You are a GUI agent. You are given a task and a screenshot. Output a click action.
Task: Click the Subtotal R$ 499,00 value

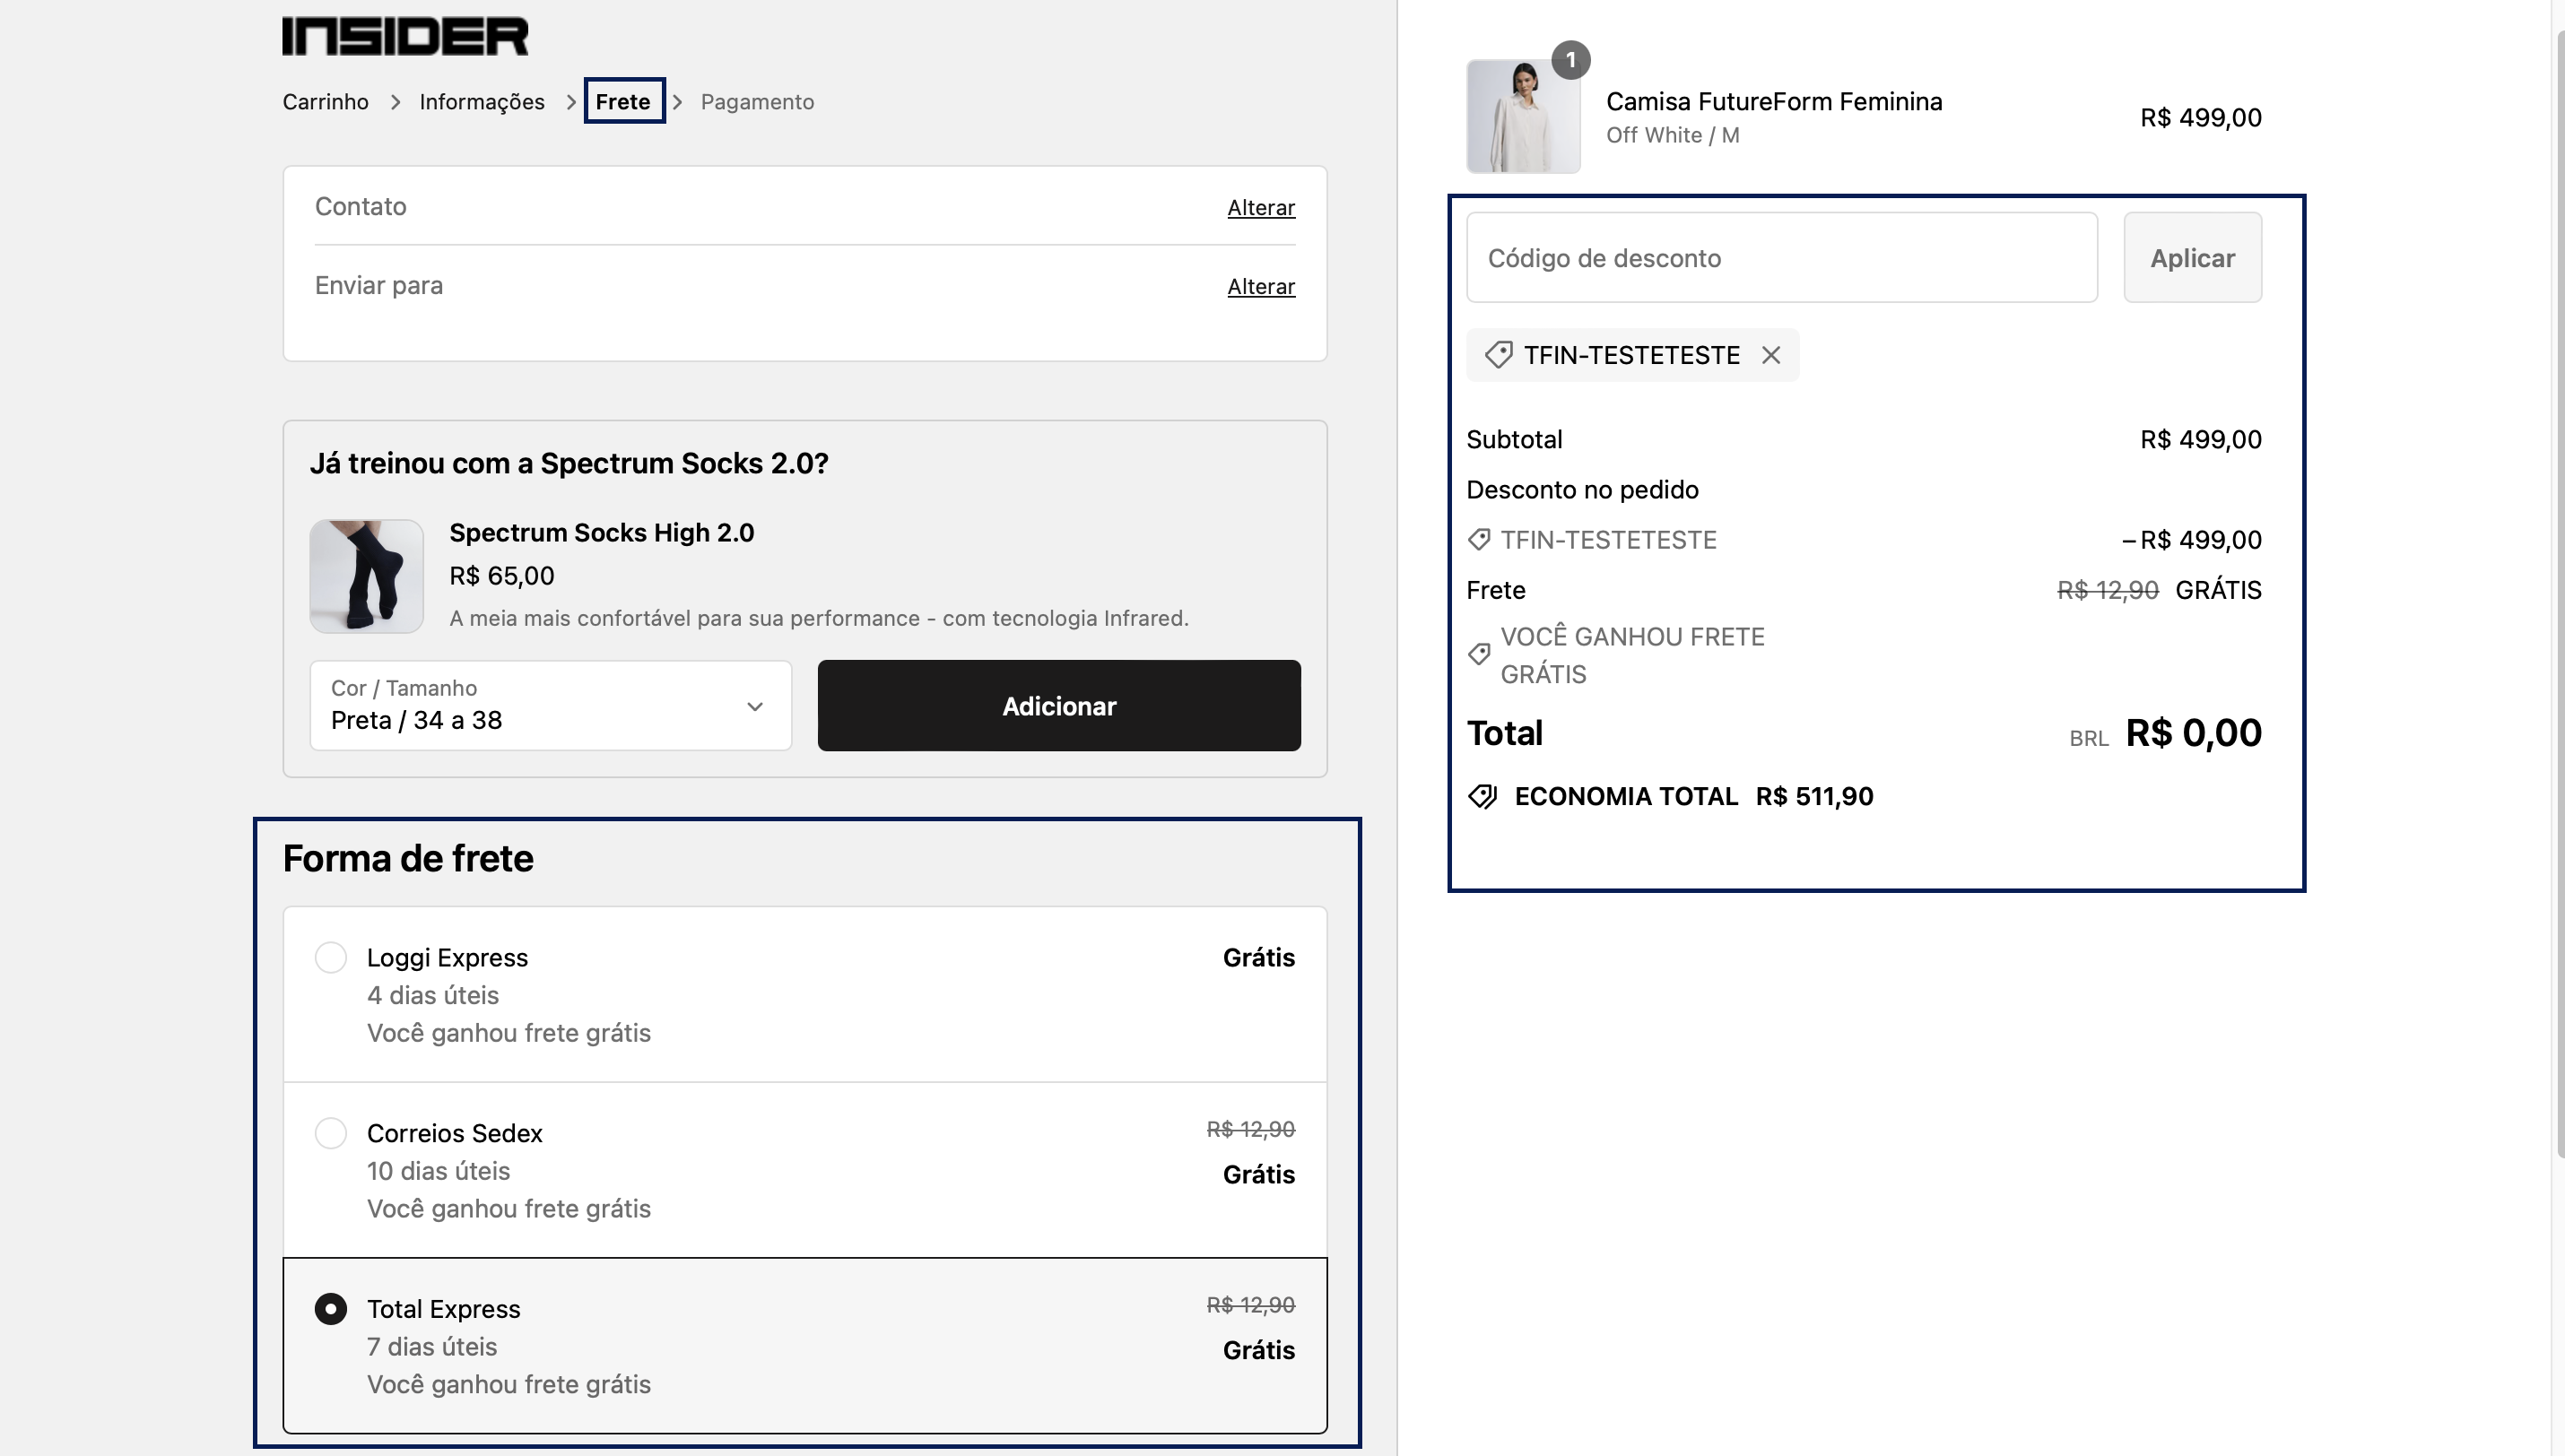[2201, 440]
